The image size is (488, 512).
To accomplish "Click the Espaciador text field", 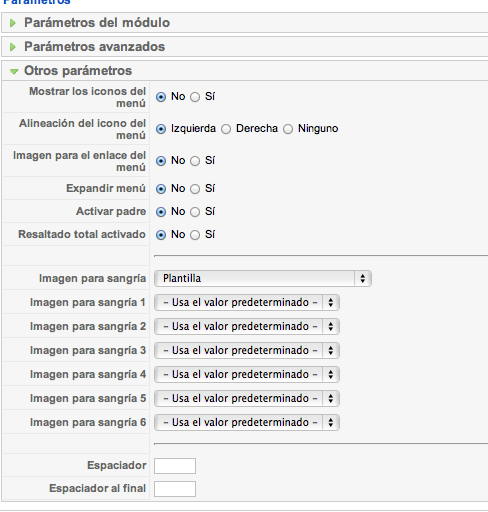I will [175, 466].
